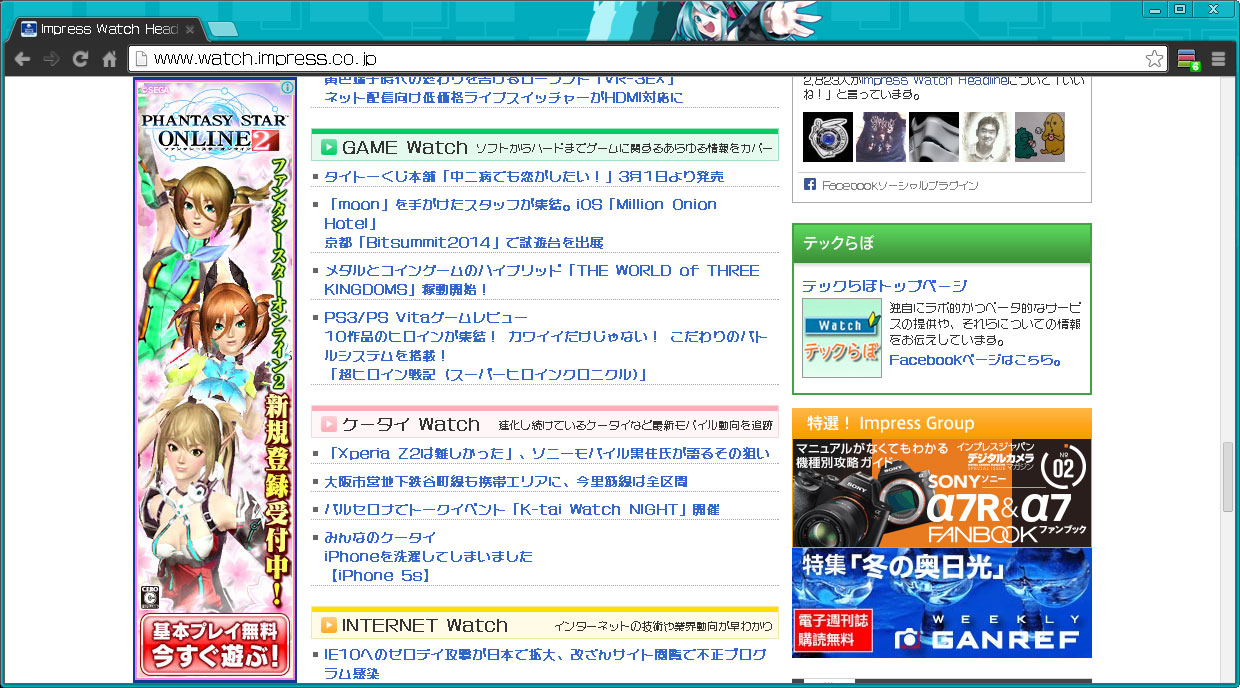This screenshot has height=688, width=1240.
Task: Open the テックらぼトップページ link
Action: coord(885,286)
